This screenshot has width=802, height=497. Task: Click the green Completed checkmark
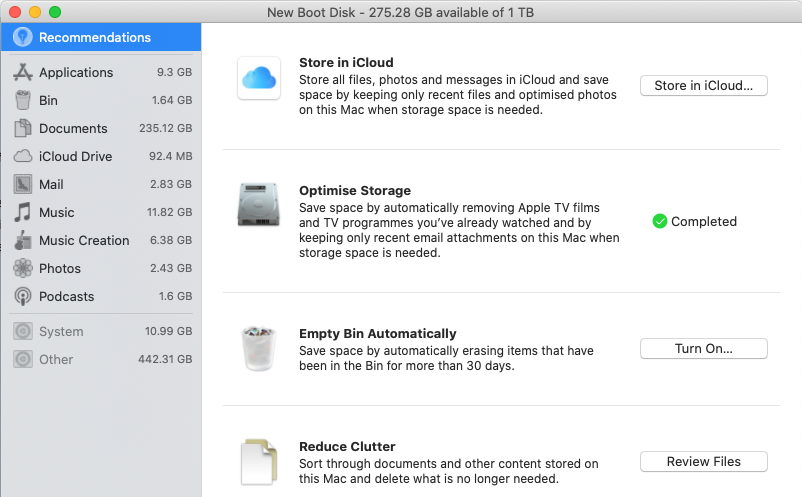pyautogui.click(x=659, y=222)
